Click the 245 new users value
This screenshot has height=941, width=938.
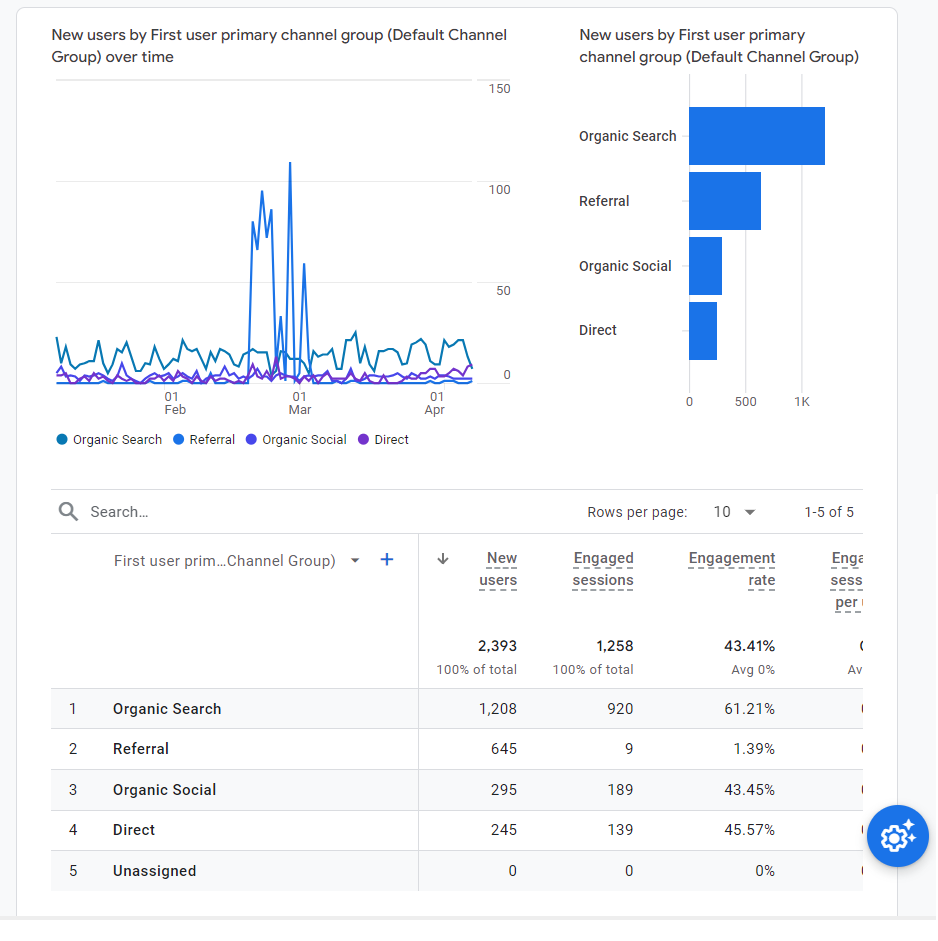[504, 830]
